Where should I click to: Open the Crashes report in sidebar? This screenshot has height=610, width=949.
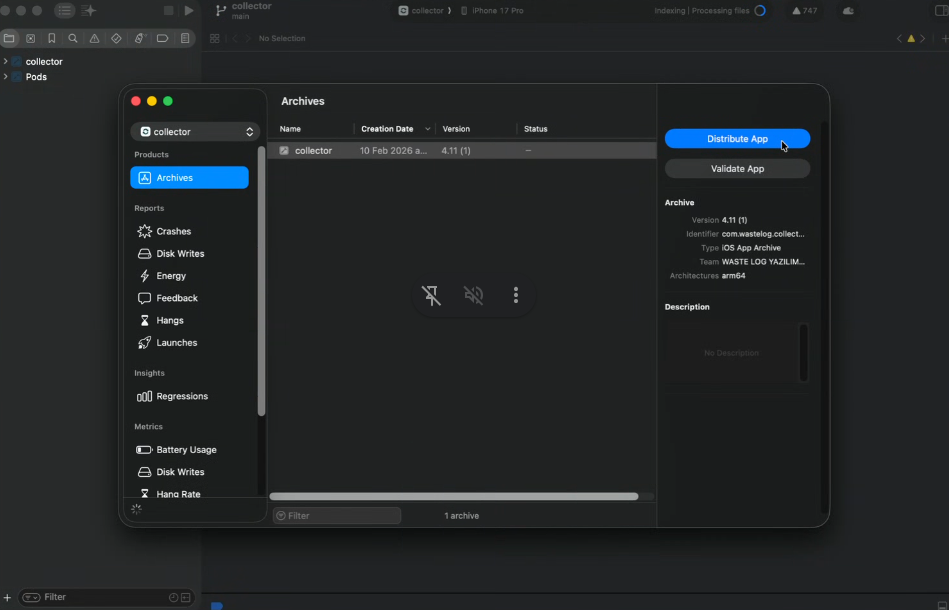tap(172, 231)
